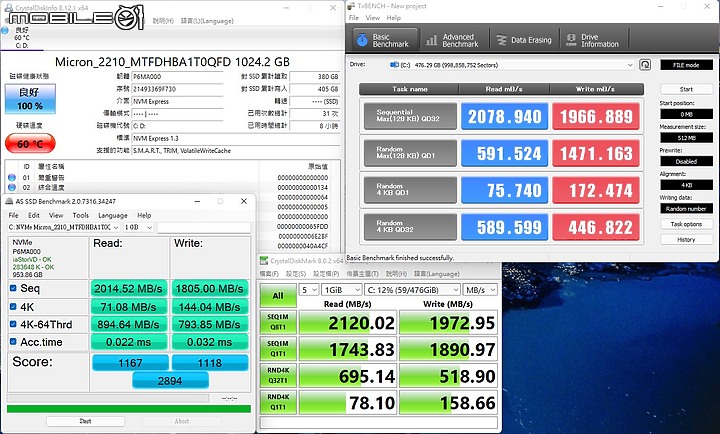The width and height of the screenshot is (720, 434).
Task: Click TxBENCH FILE mode button
Action: click(x=686, y=65)
